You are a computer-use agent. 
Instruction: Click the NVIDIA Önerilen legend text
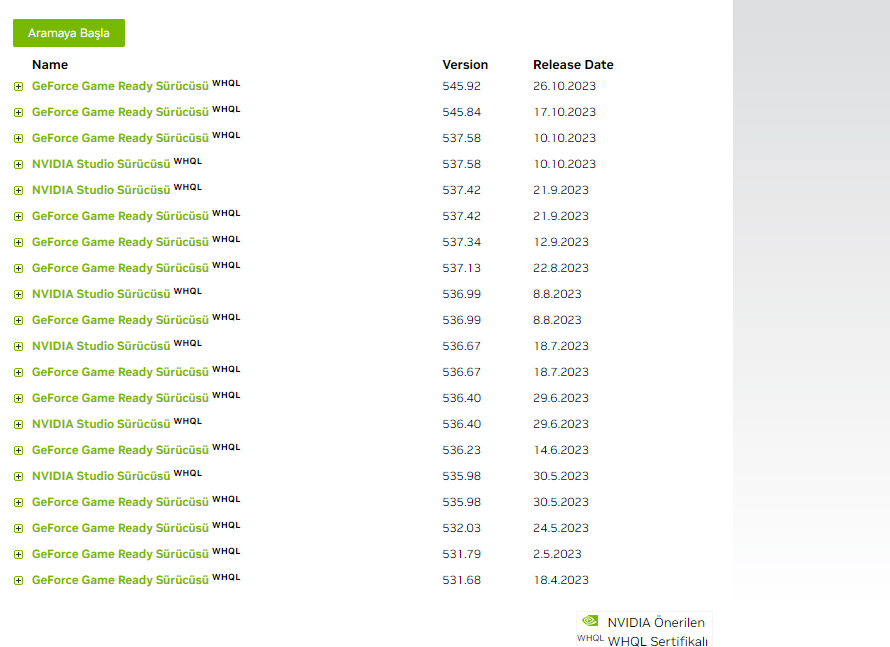656,623
